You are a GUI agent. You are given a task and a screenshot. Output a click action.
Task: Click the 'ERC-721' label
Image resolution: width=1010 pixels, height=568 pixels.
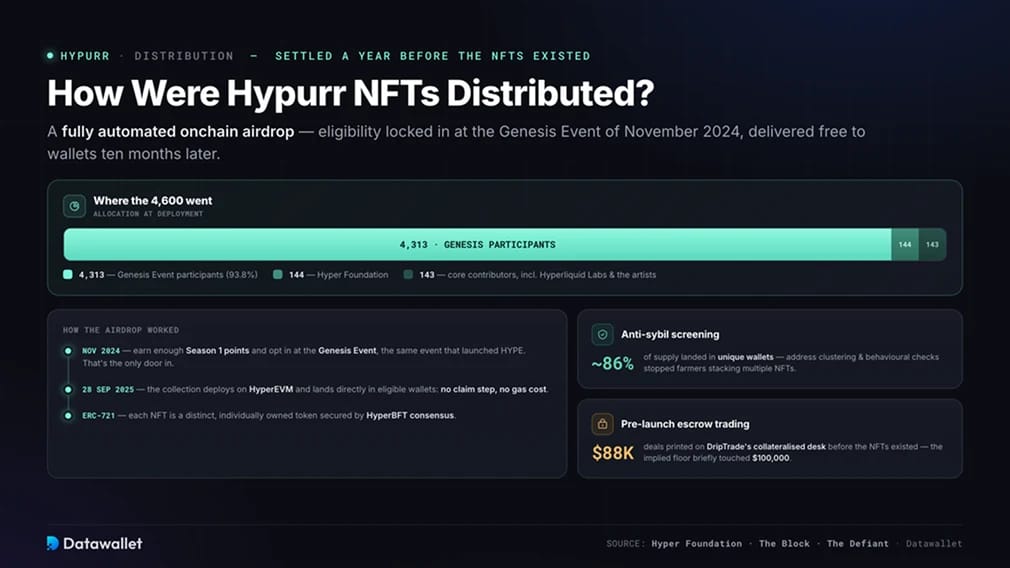click(x=99, y=415)
